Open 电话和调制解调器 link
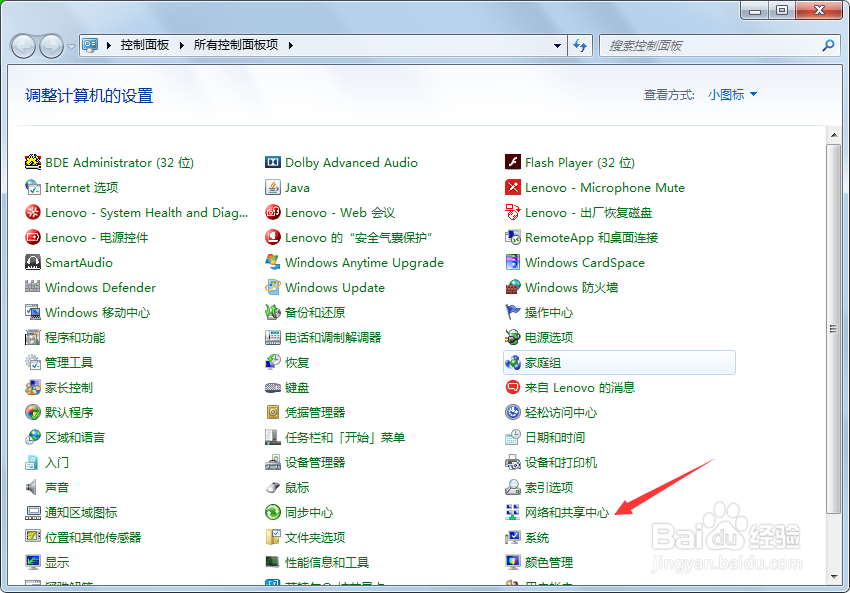 [333, 338]
